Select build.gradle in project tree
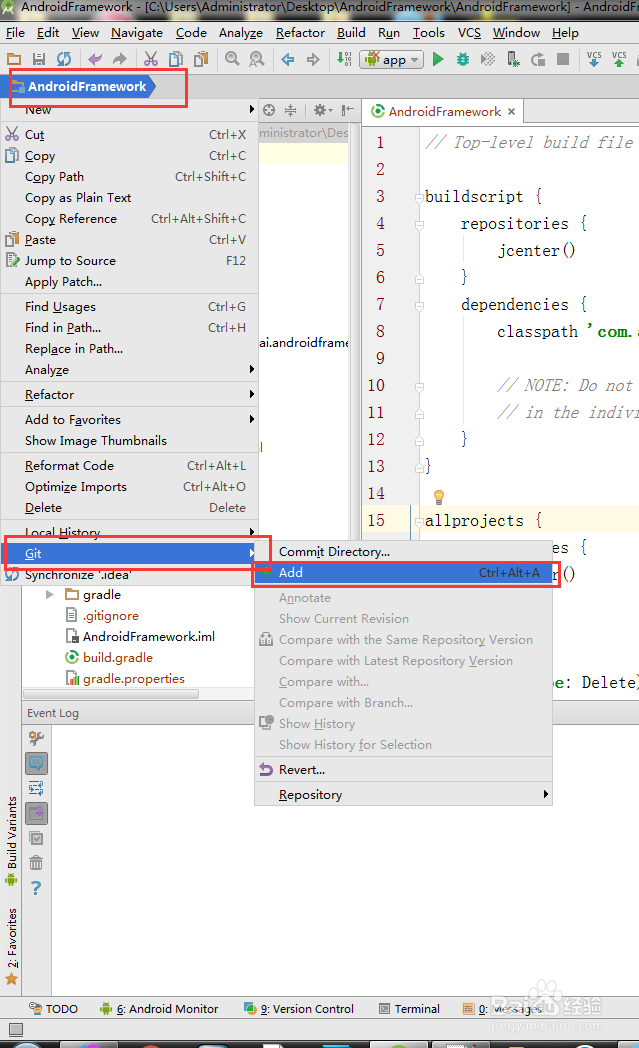Image resolution: width=639 pixels, height=1048 pixels. pyautogui.click(x=118, y=658)
